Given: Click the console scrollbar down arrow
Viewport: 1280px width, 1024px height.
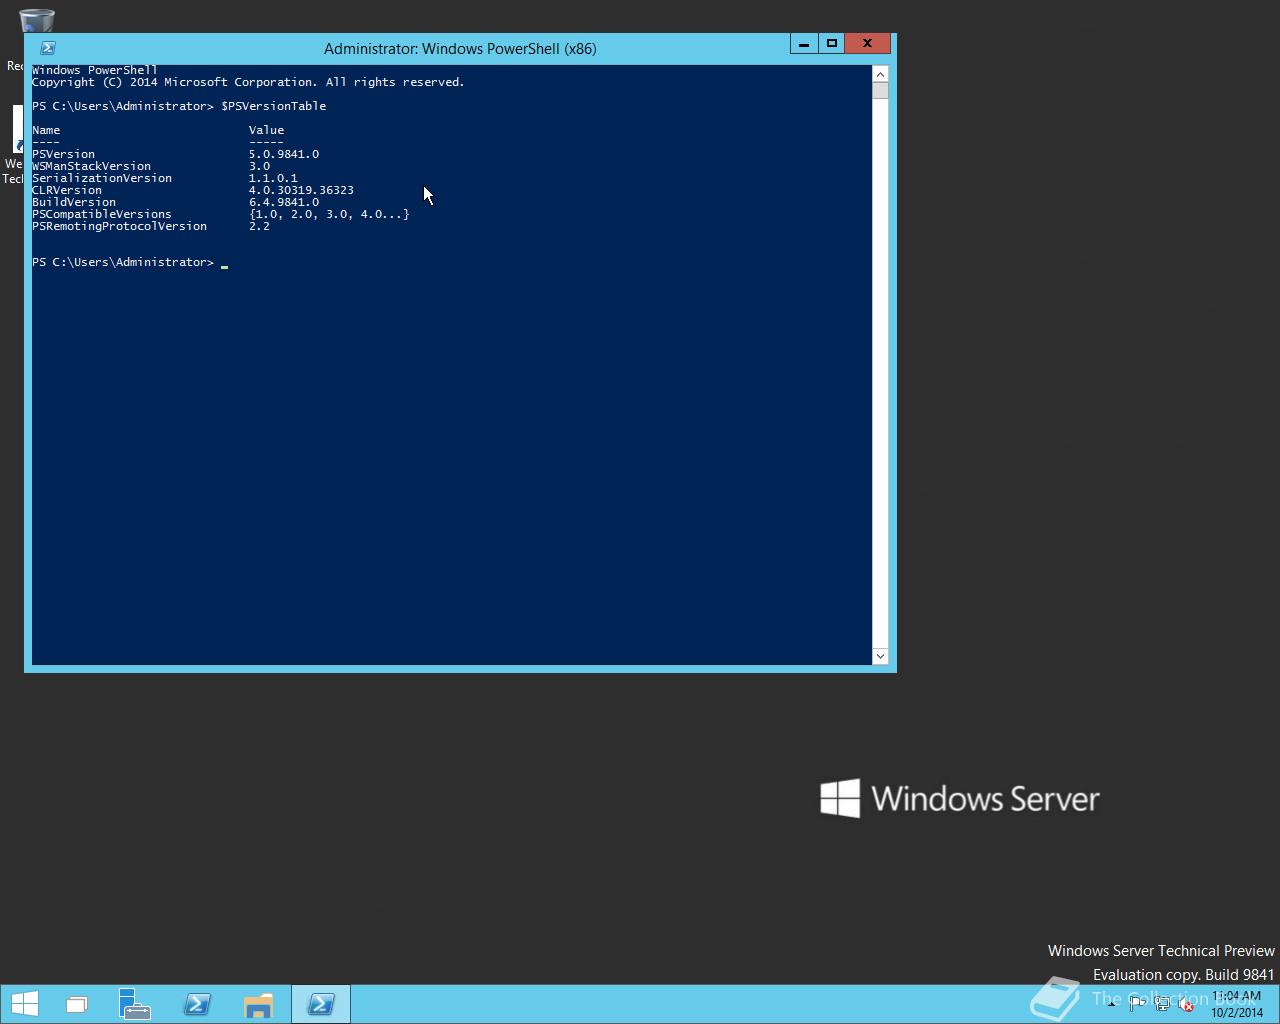Looking at the screenshot, I should coord(880,656).
